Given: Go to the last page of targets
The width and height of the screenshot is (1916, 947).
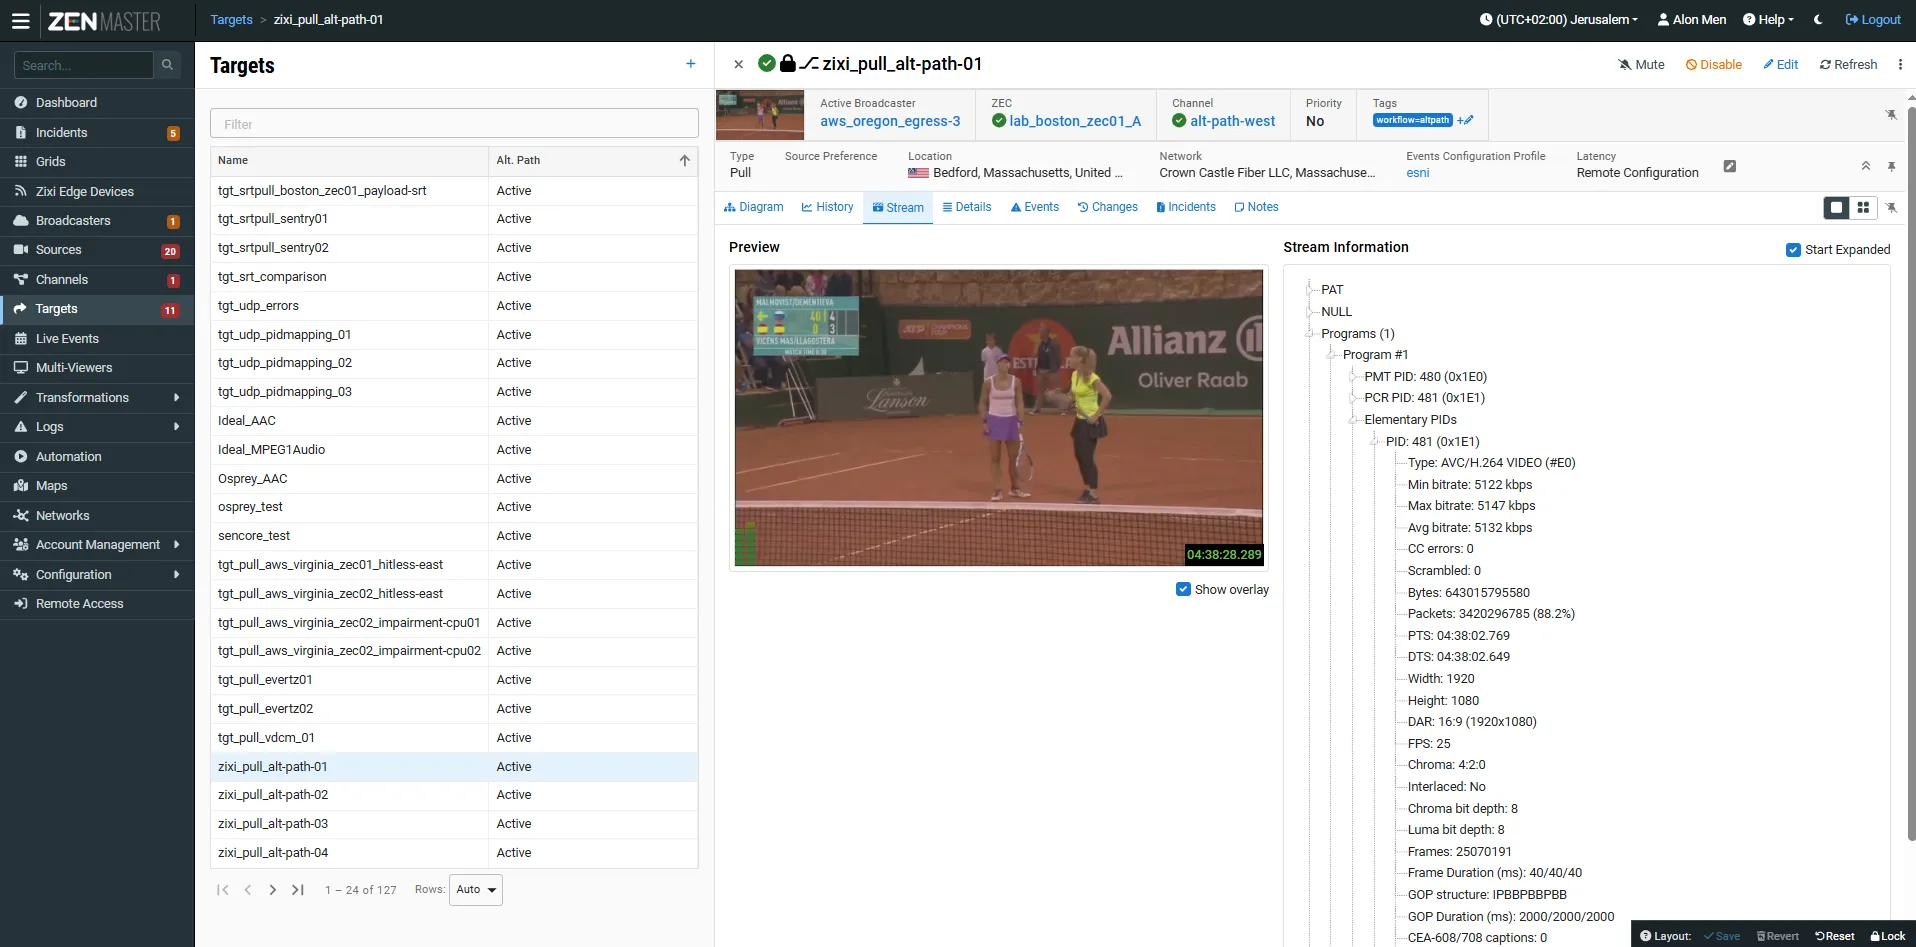Looking at the screenshot, I should click(x=298, y=890).
